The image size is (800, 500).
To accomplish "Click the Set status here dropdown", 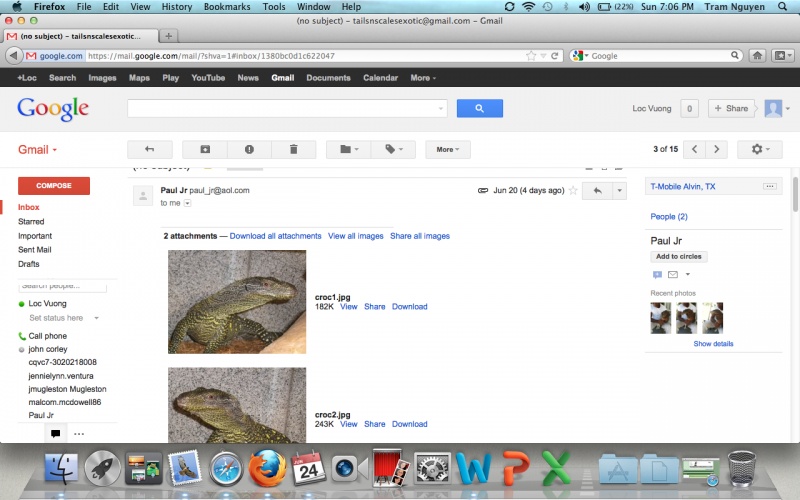I will point(64,318).
